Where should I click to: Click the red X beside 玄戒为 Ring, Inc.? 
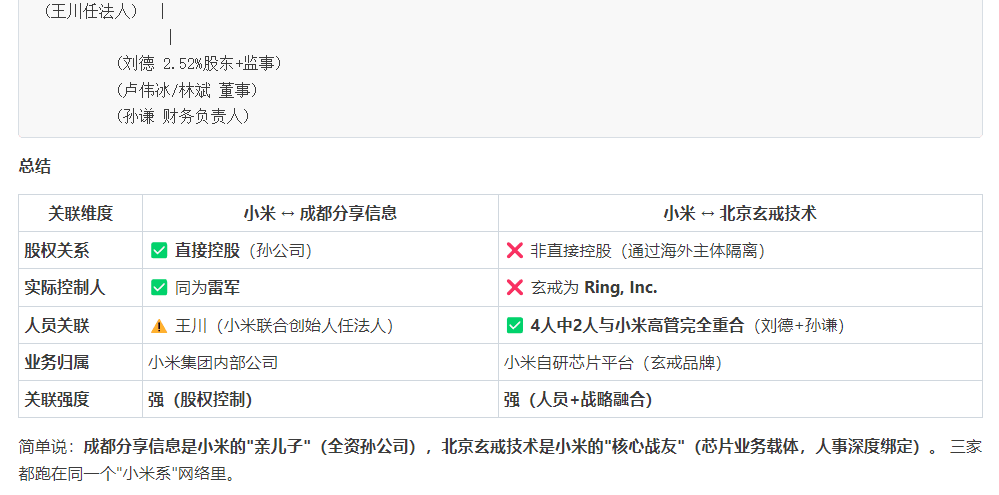[x=515, y=287]
